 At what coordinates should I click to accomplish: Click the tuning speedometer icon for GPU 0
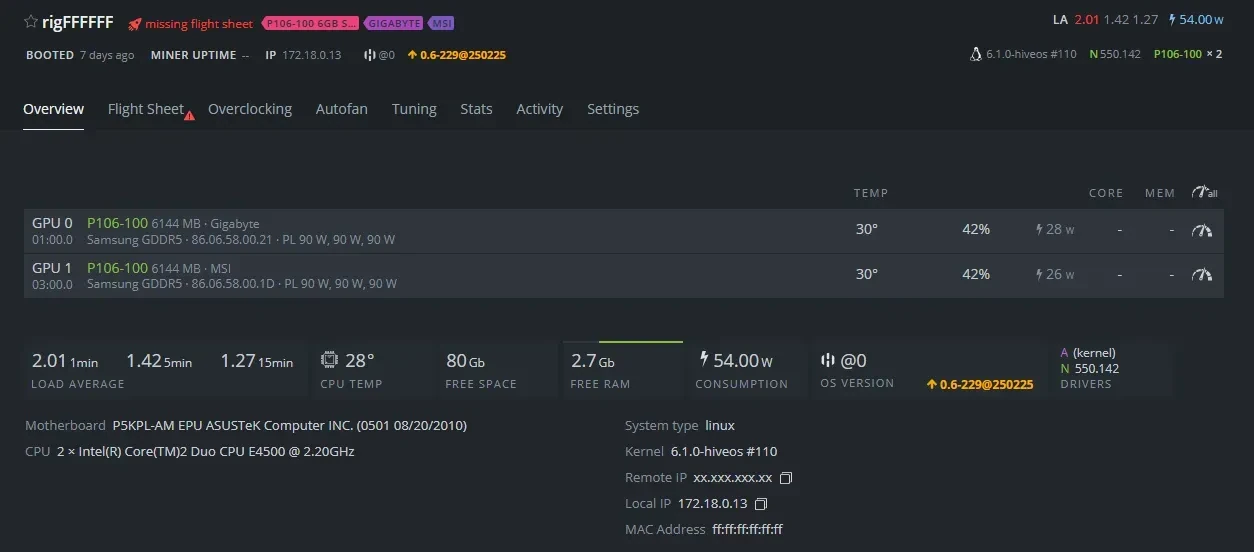coord(1202,230)
